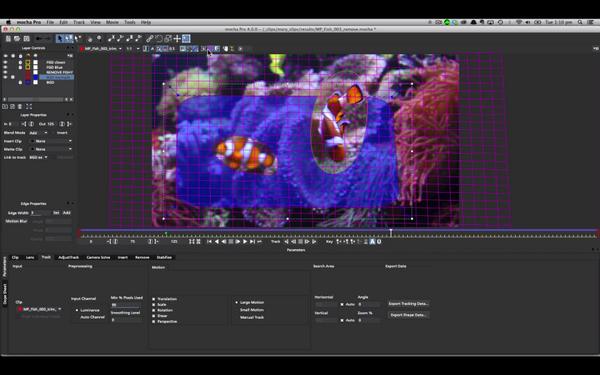Viewport: 600px width, 375px height.
Task: Switch to the Remove tab
Action: pos(142,258)
